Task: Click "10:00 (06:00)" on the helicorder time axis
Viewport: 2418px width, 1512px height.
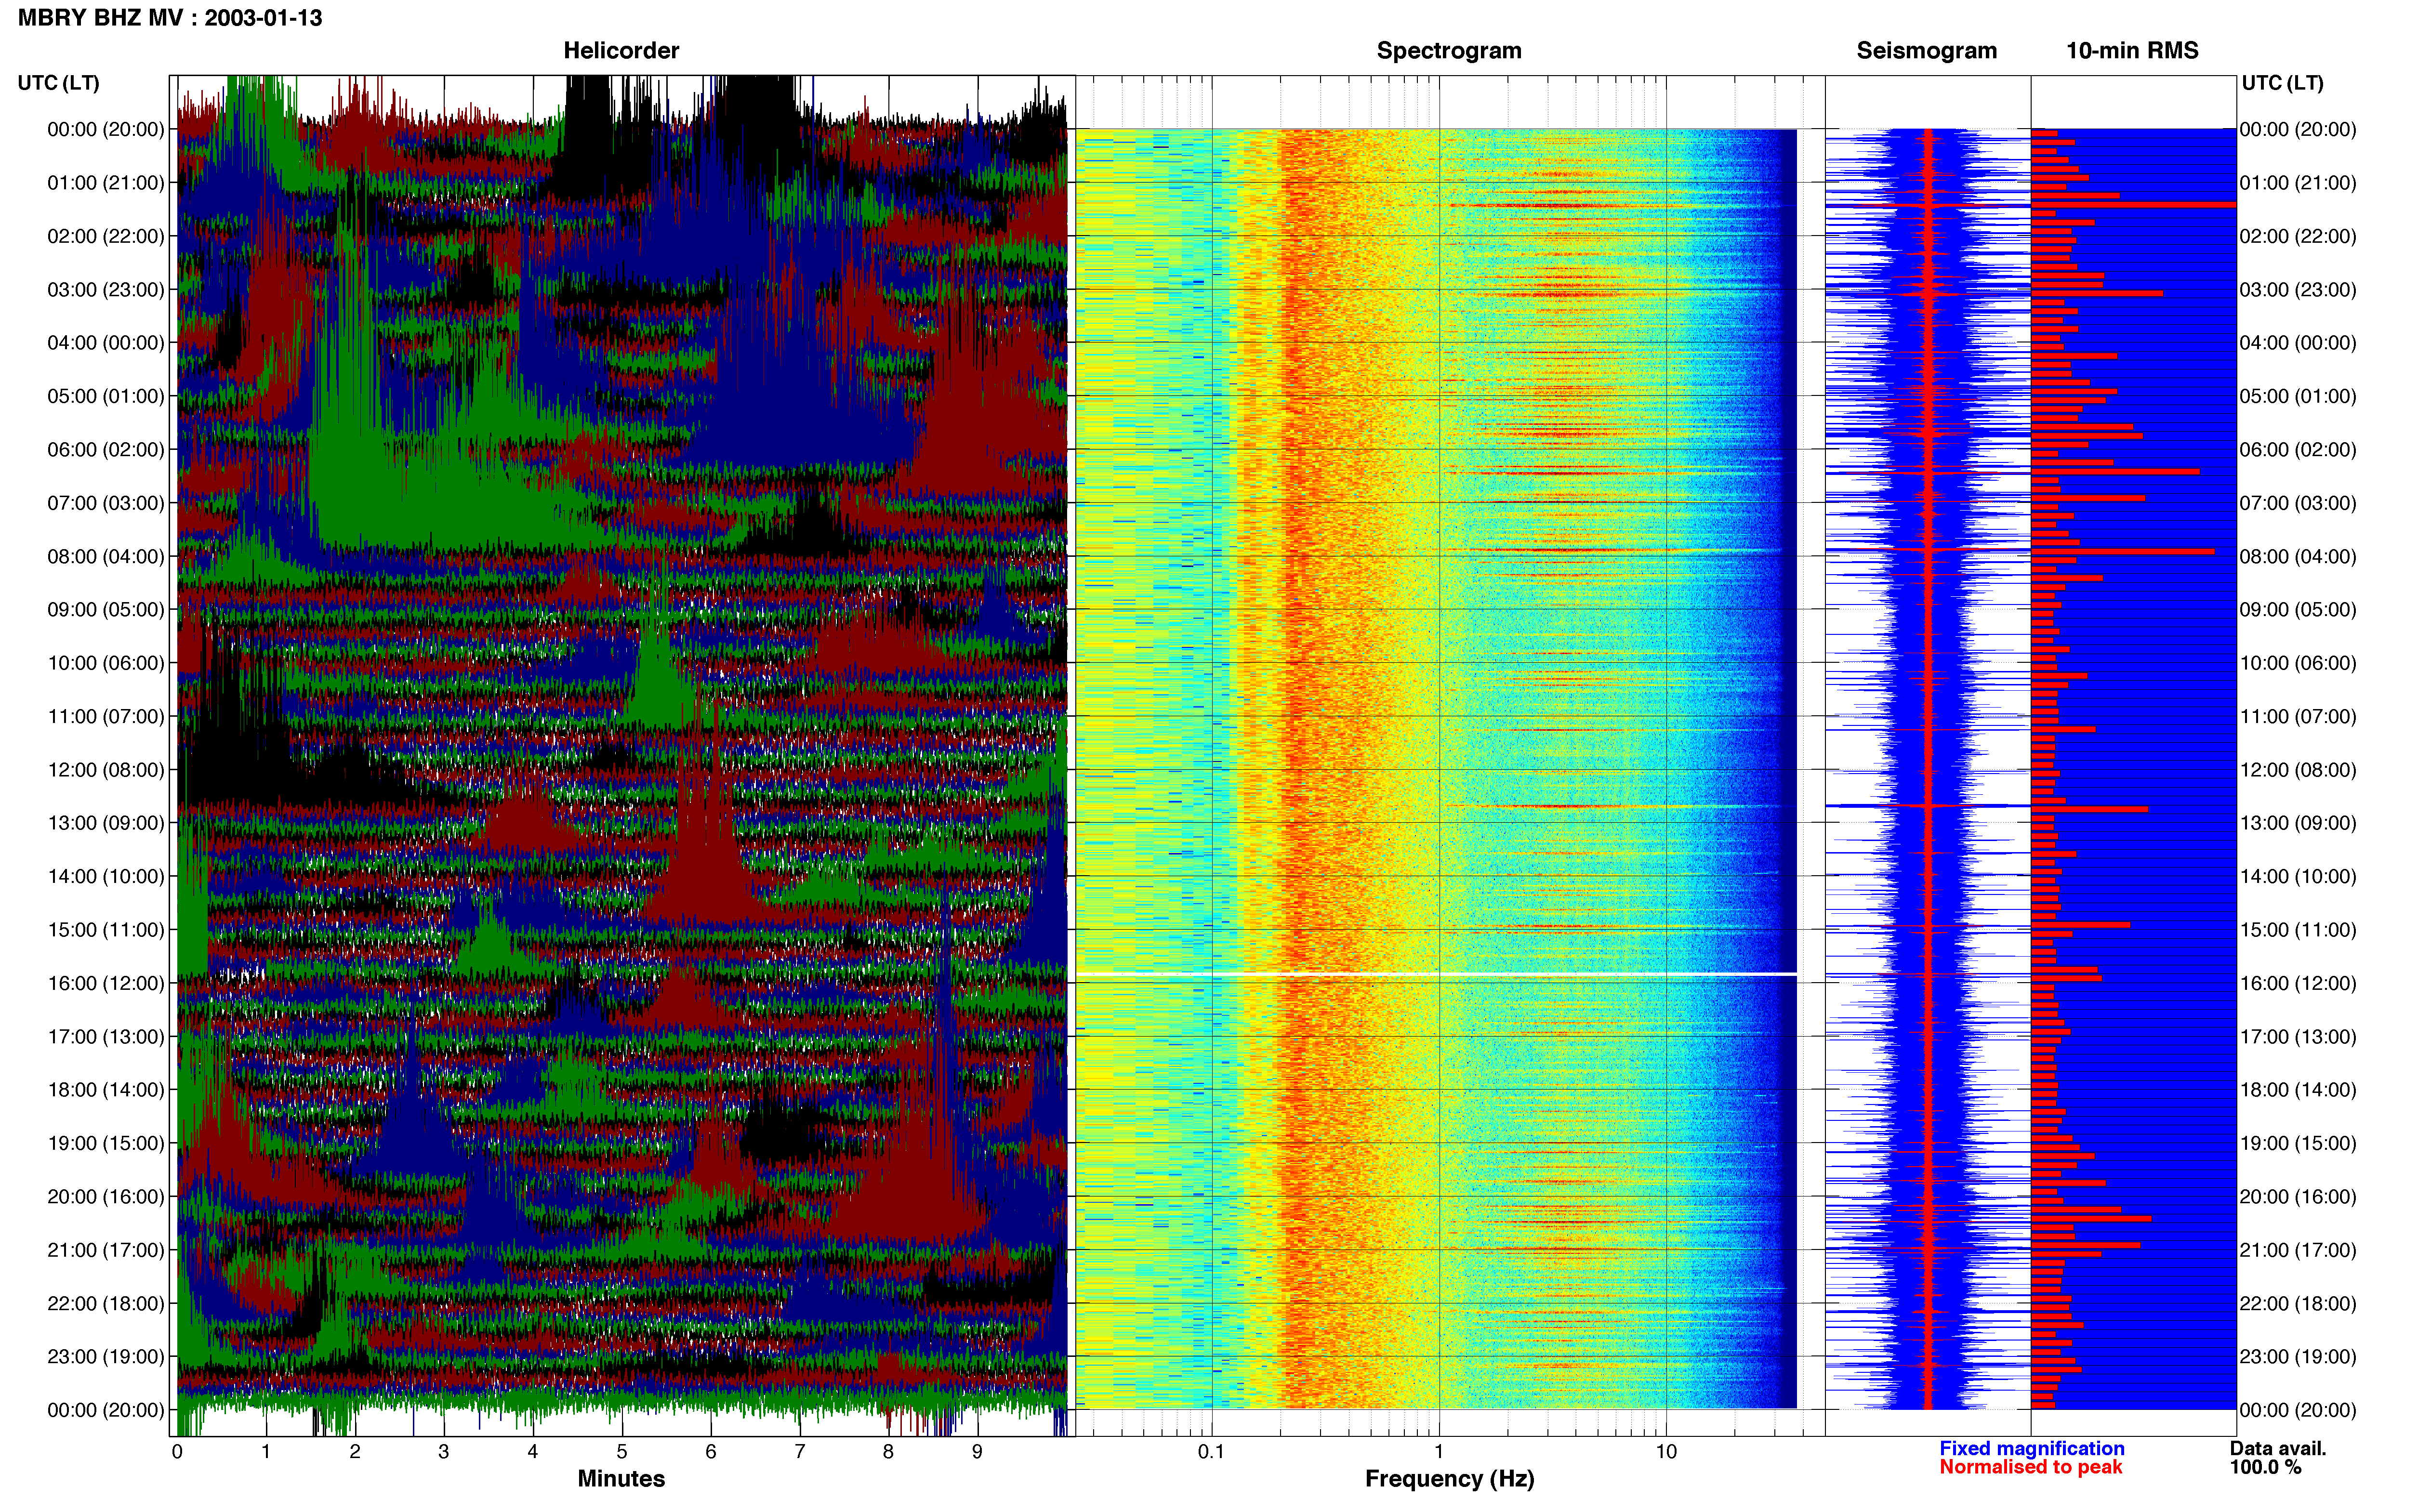Action: (106, 663)
